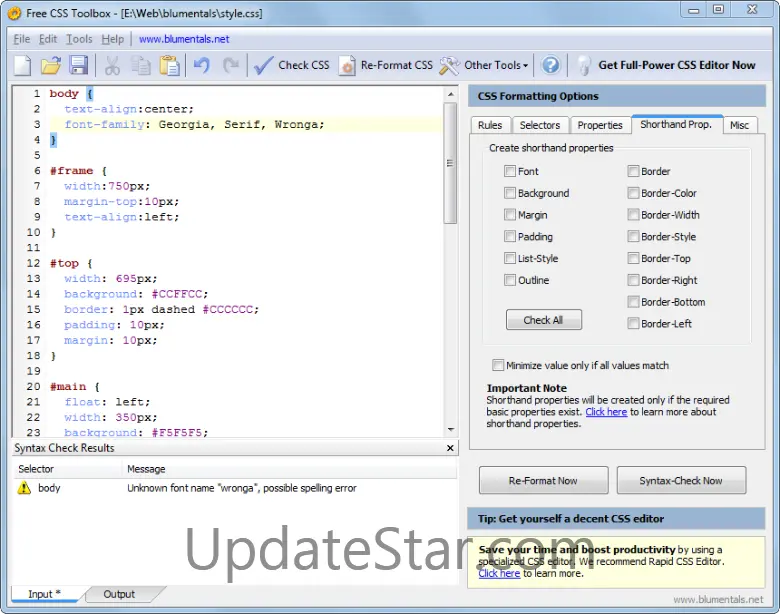Open the Other Tools dropdown
The height and width of the screenshot is (614, 780).
click(484, 65)
